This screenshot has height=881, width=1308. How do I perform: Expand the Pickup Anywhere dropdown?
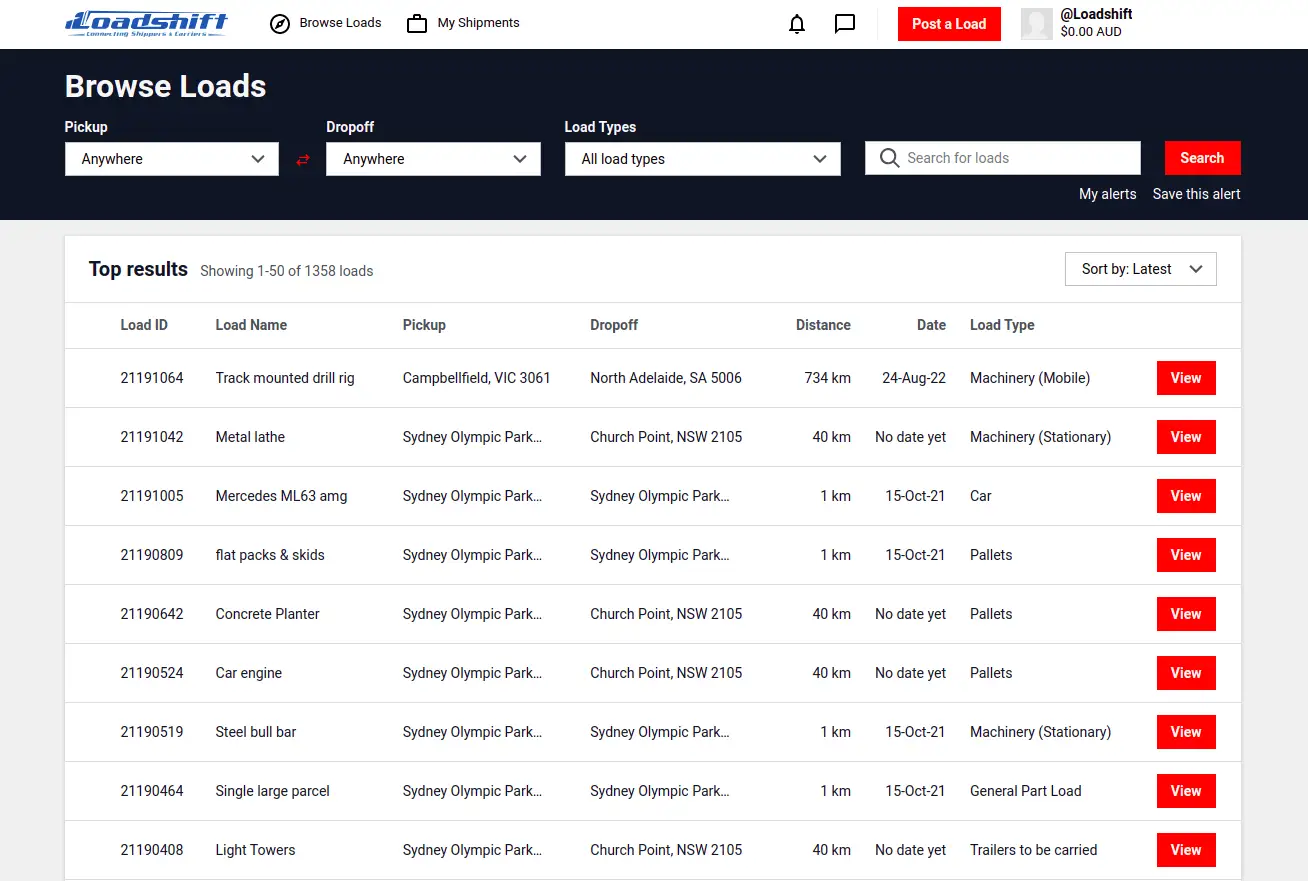click(172, 159)
